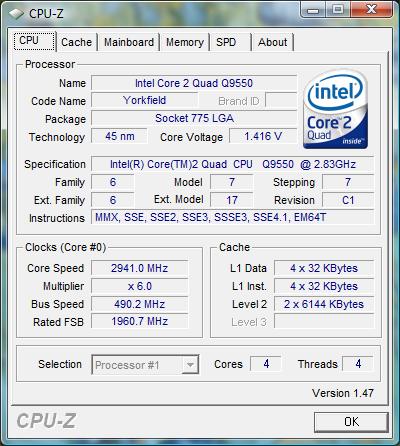Image resolution: width=400 pixels, height=446 pixels.
Task: Click the Instructions field listing SSE4.1
Action: click(232, 218)
